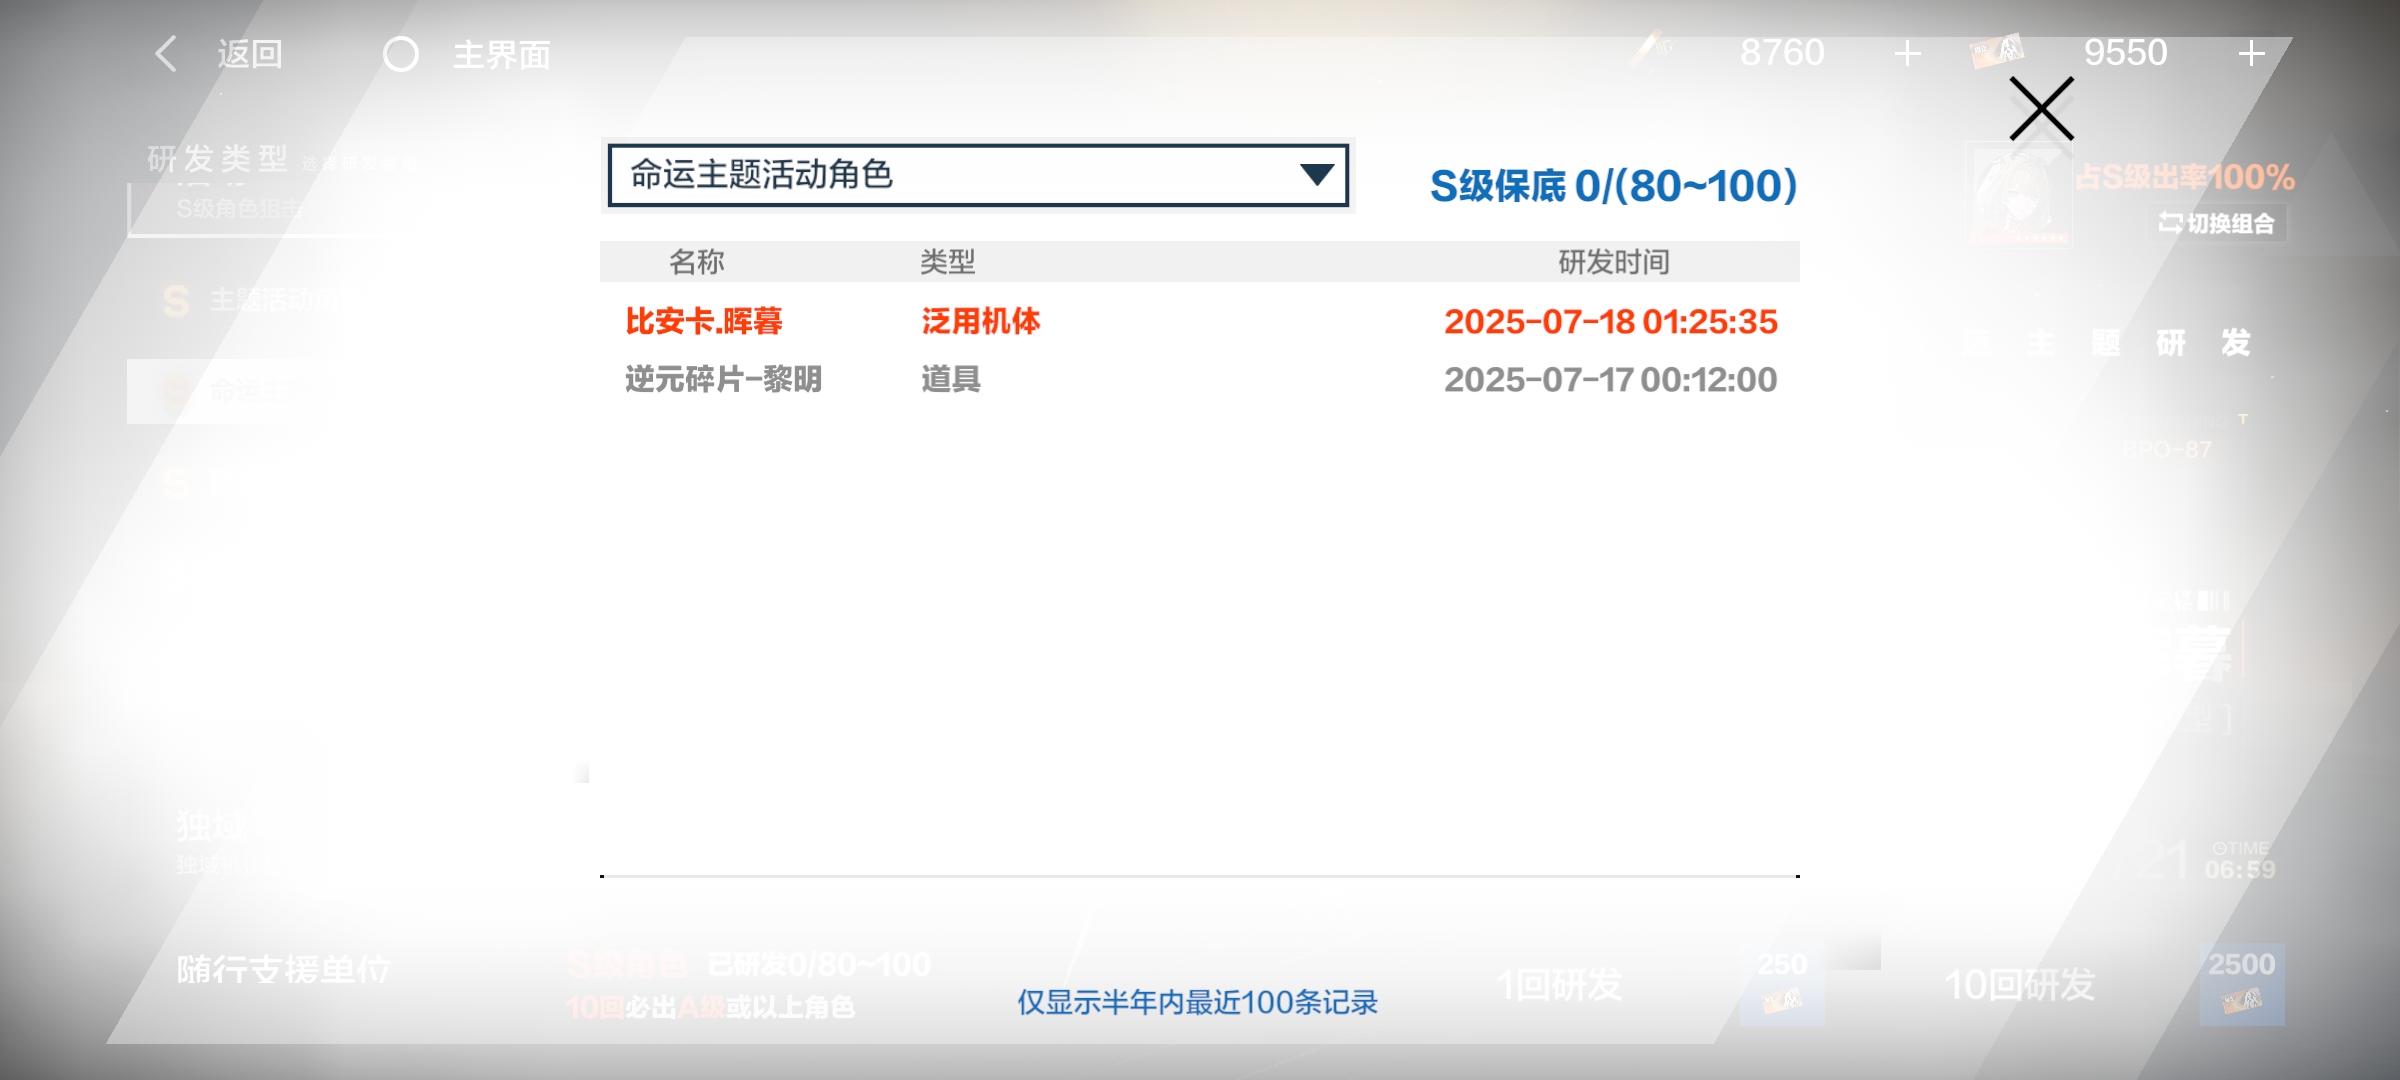Tap the character portrait thumbnail near 占S级出率
2400x1080 pixels.
(2019, 194)
